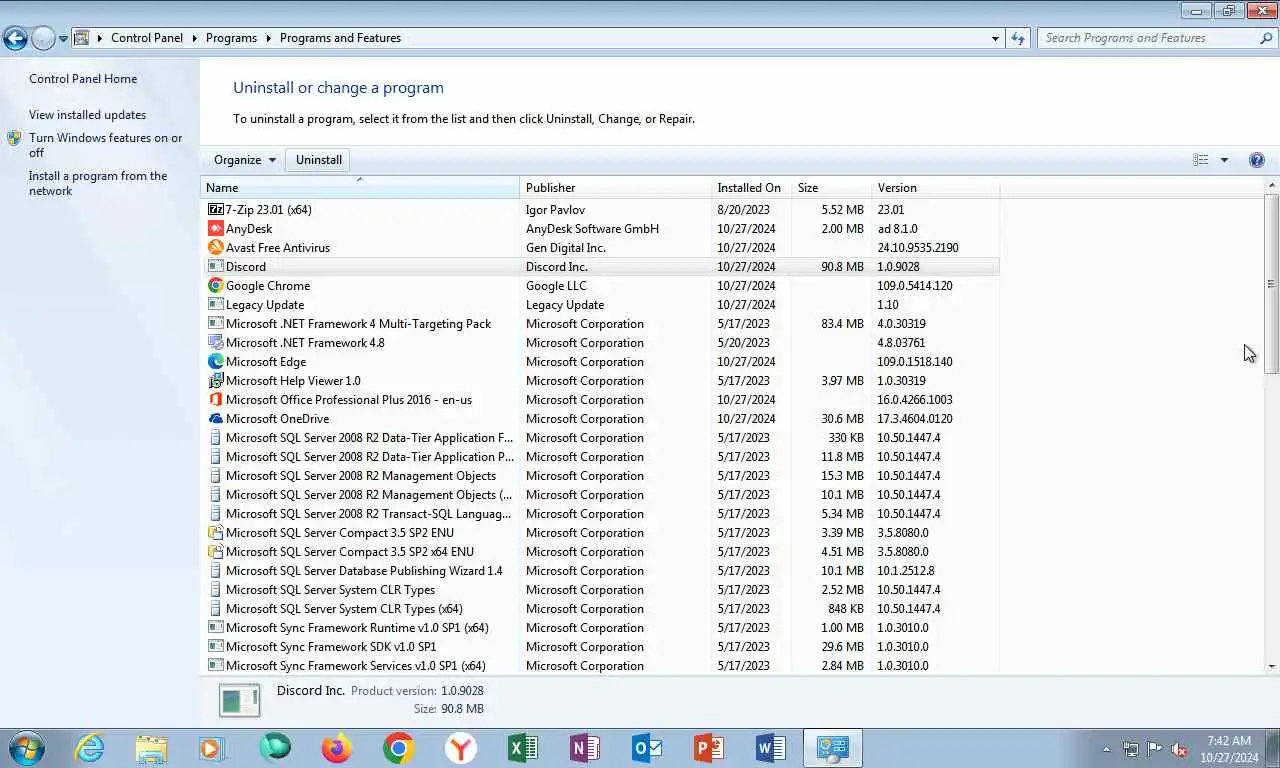Open PowerPoint from the taskbar
This screenshot has width=1280, height=768.
(709, 748)
